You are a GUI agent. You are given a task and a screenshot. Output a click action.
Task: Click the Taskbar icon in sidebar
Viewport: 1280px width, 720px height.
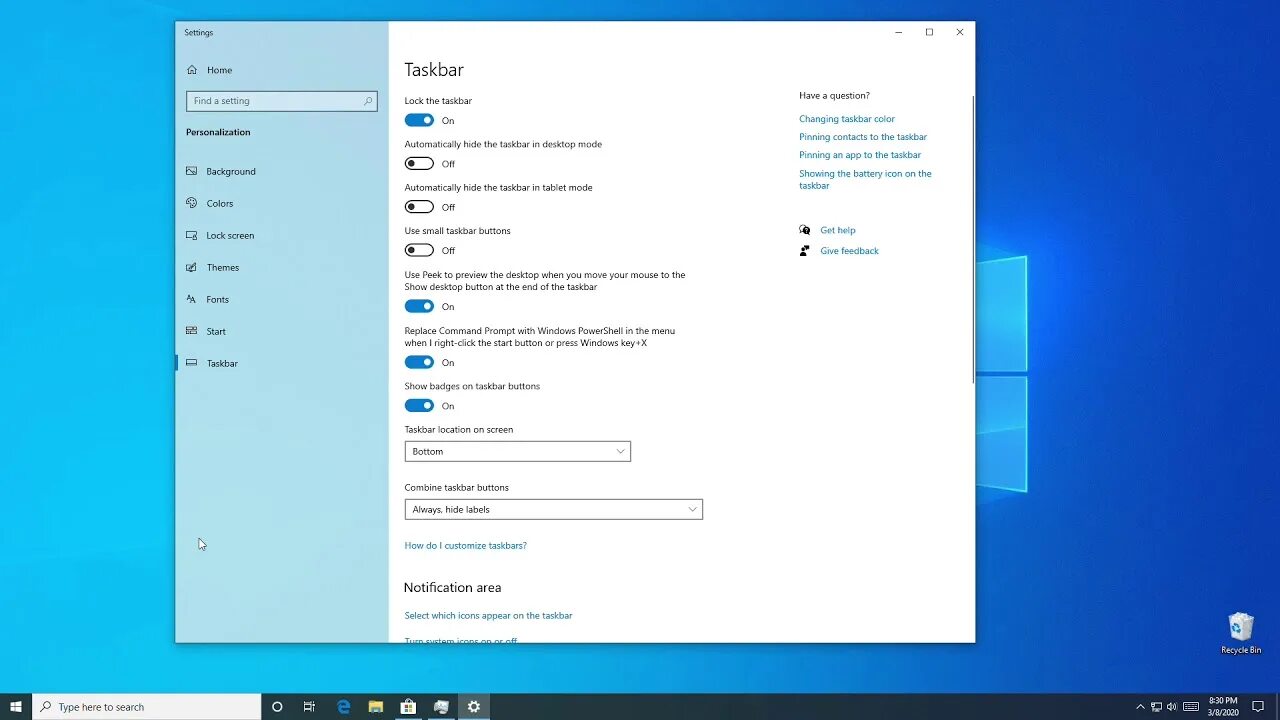[192, 363]
